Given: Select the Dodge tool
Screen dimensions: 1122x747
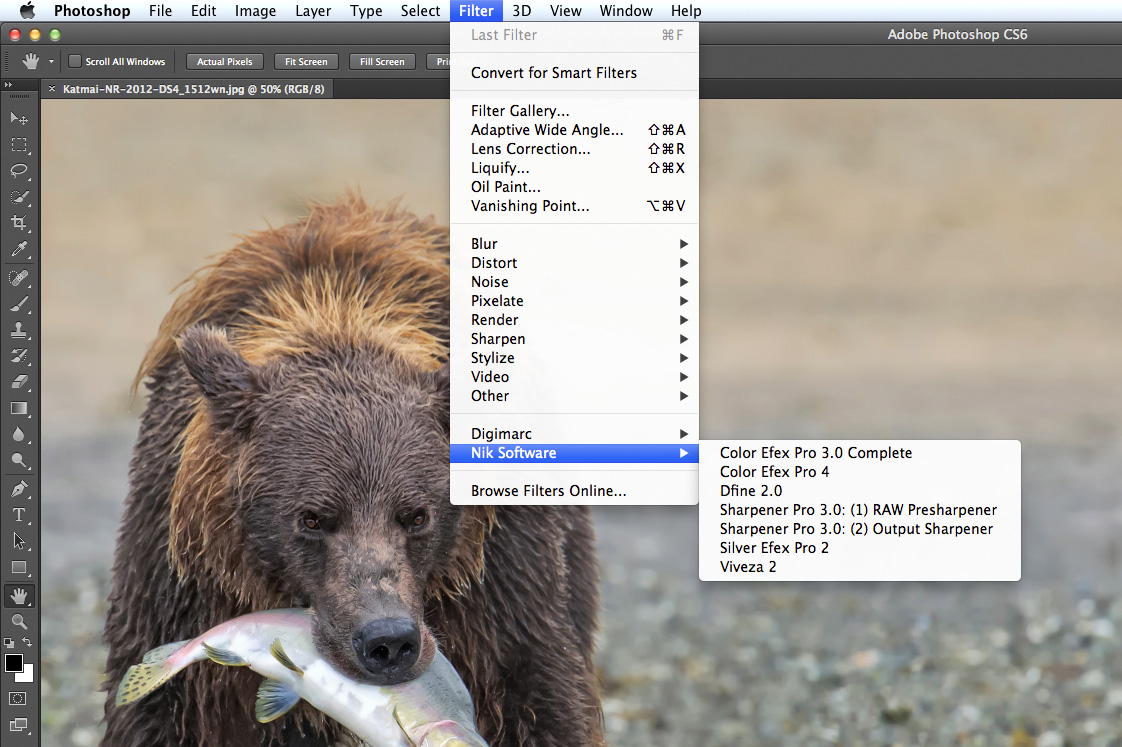Looking at the screenshot, I should 19,460.
